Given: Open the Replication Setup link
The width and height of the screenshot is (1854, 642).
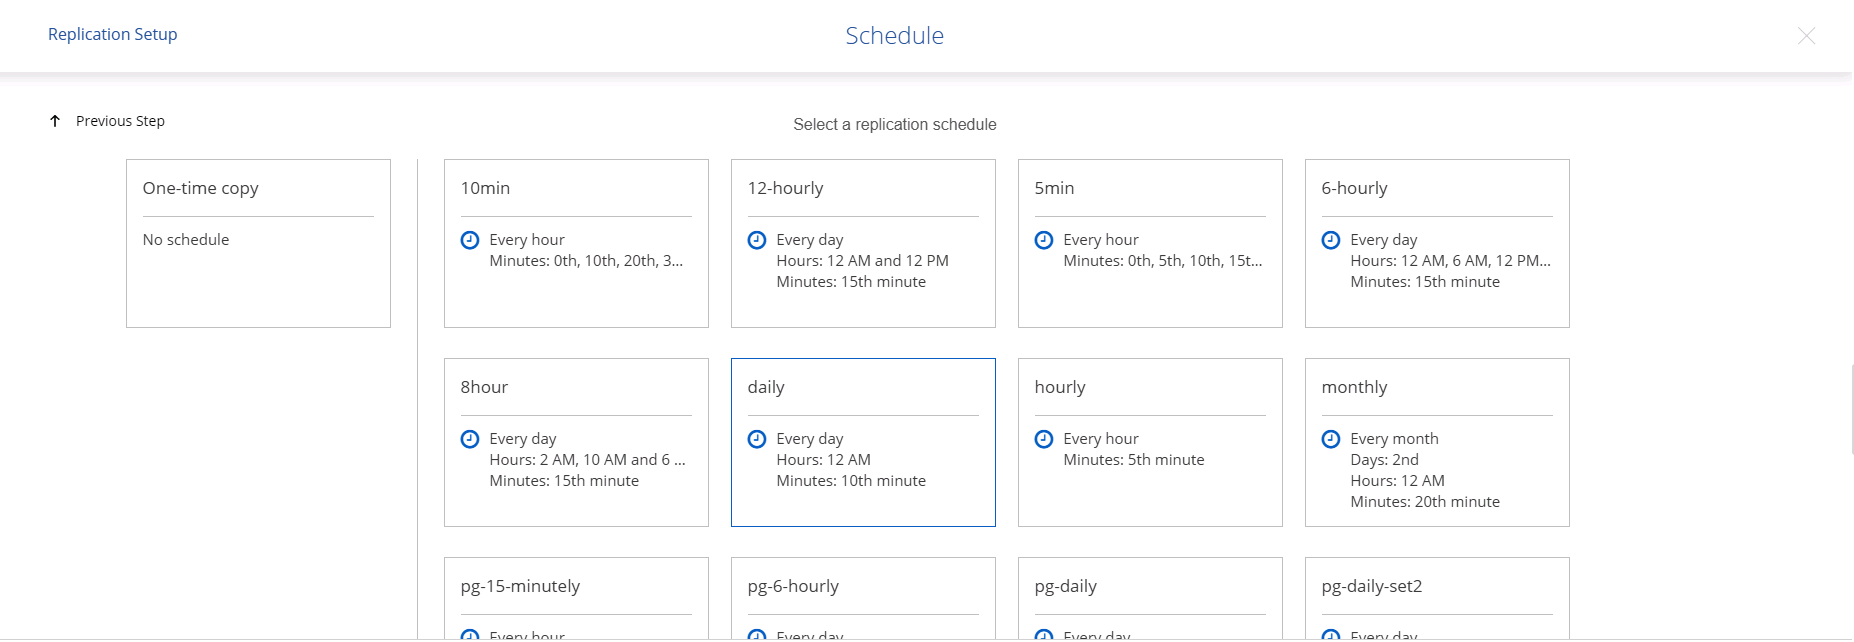Looking at the screenshot, I should click(112, 34).
